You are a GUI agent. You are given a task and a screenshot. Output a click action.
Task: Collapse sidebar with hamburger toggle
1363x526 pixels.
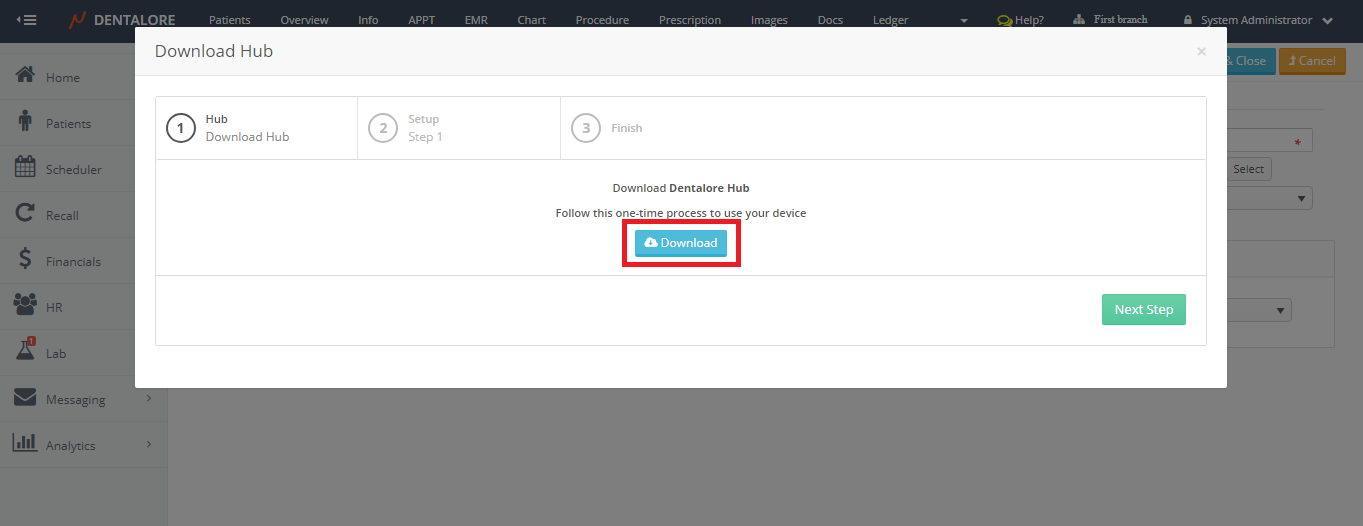[x=26, y=20]
